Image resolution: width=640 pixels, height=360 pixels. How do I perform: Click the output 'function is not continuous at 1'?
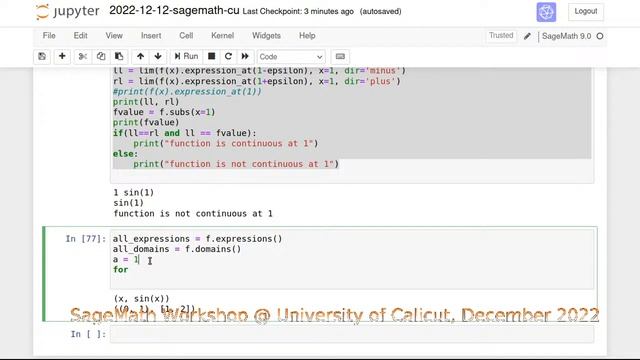193,213
